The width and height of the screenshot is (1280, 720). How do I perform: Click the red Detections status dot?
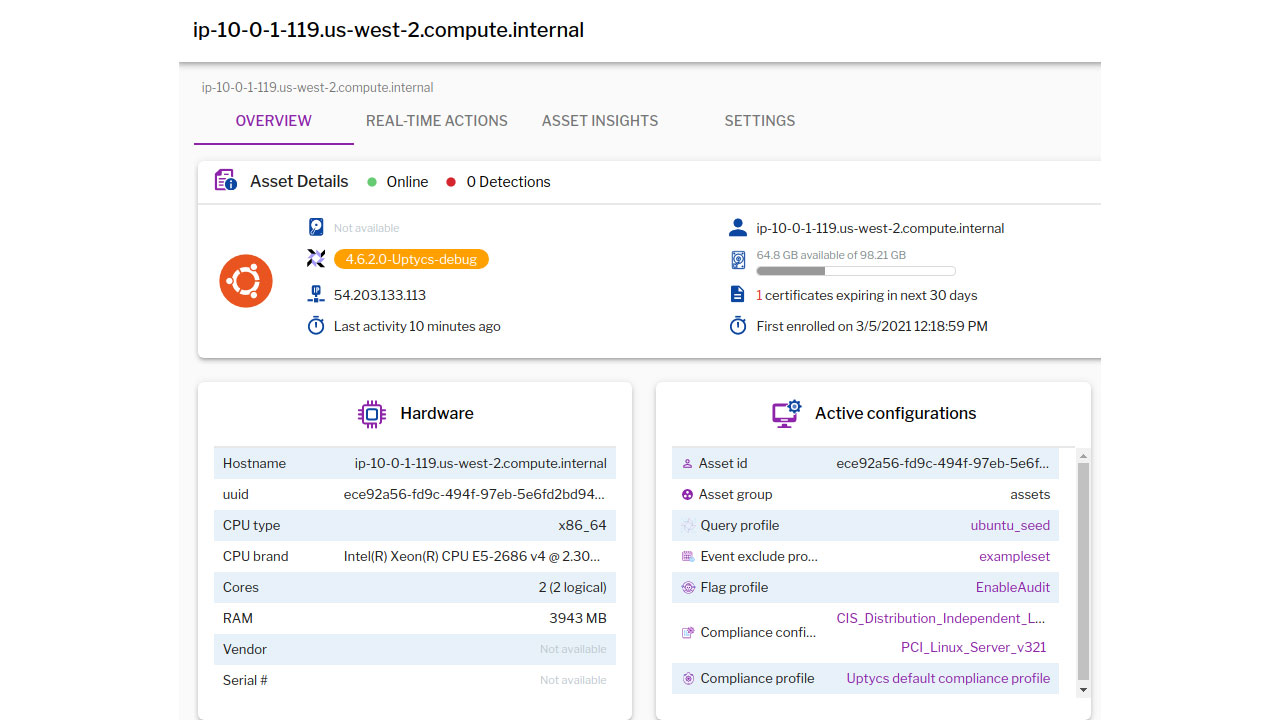point(451,182)
